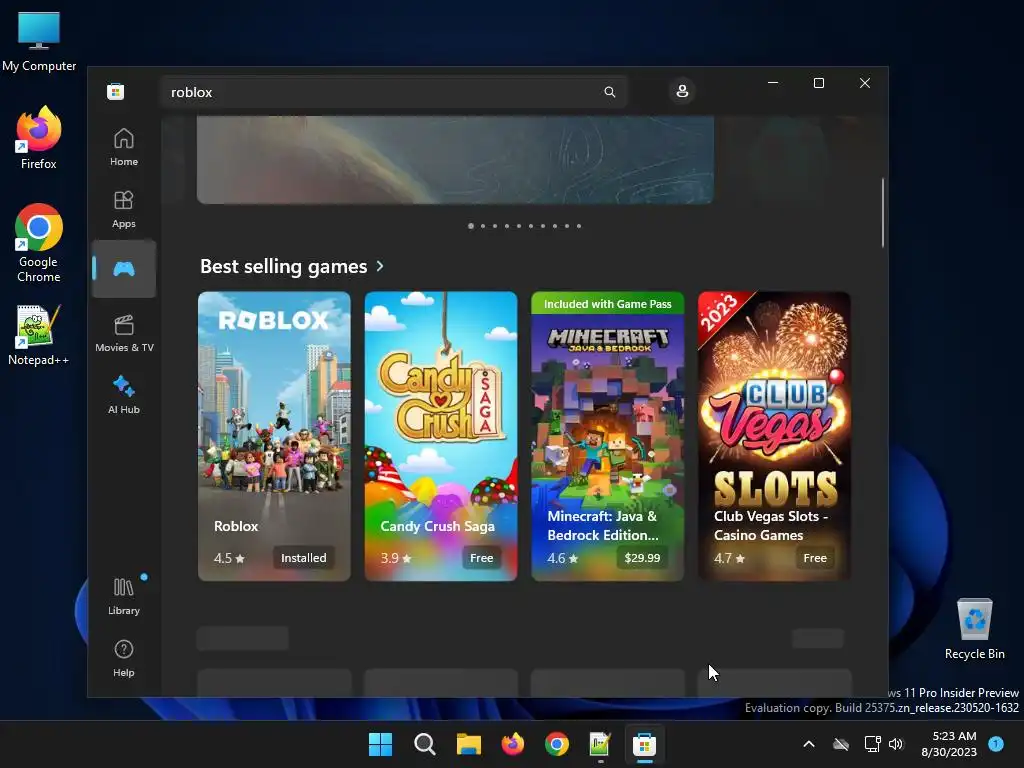The width and height of the screenshot is (1024, 768).
Task: Click the 4.7 rating on Club Vegas
Action: pos(729,558)
